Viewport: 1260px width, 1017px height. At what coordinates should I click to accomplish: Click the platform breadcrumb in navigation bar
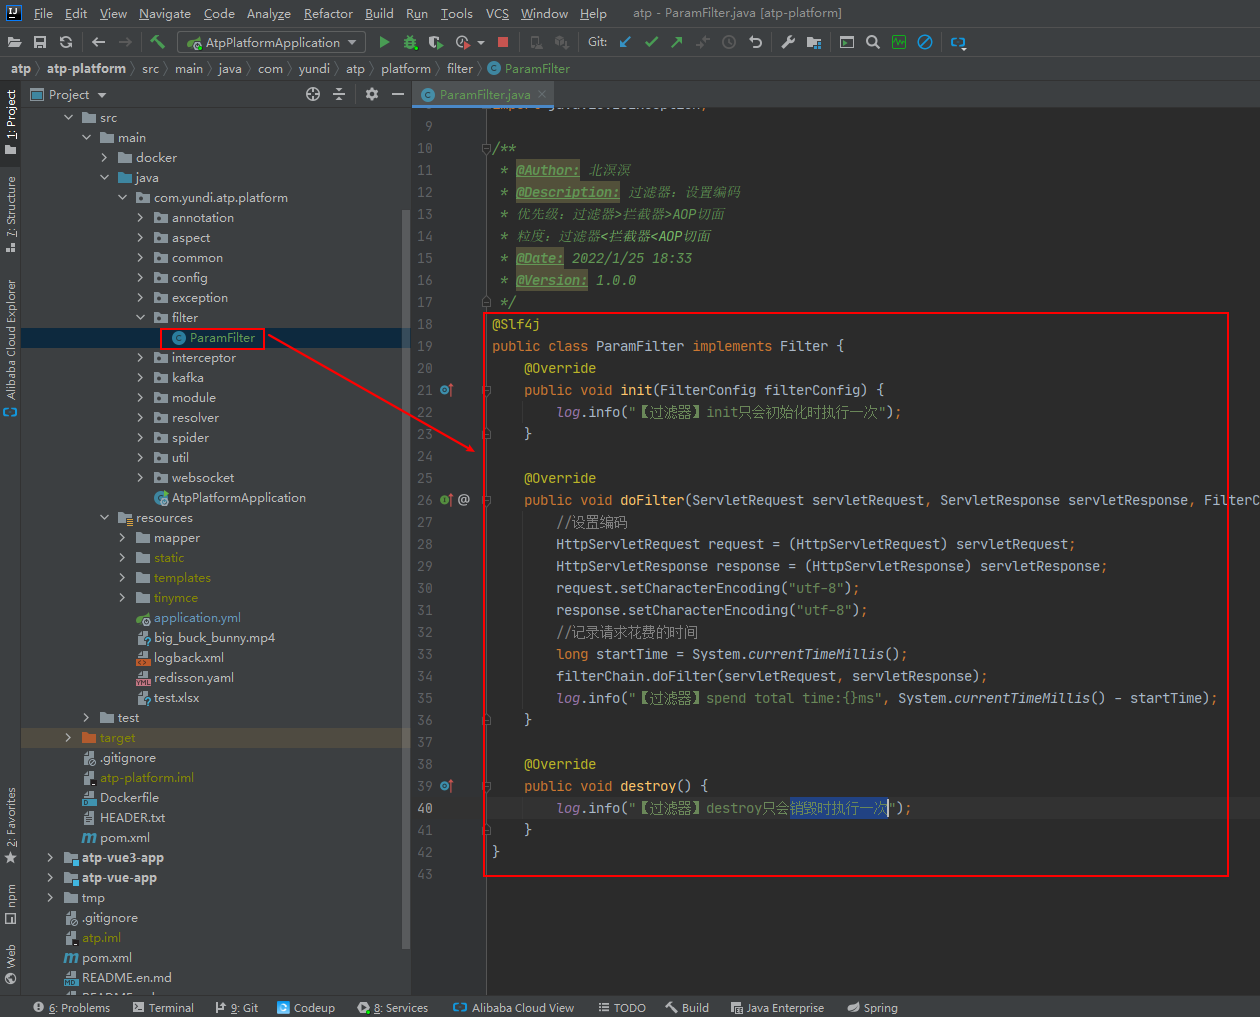[405, 69]
